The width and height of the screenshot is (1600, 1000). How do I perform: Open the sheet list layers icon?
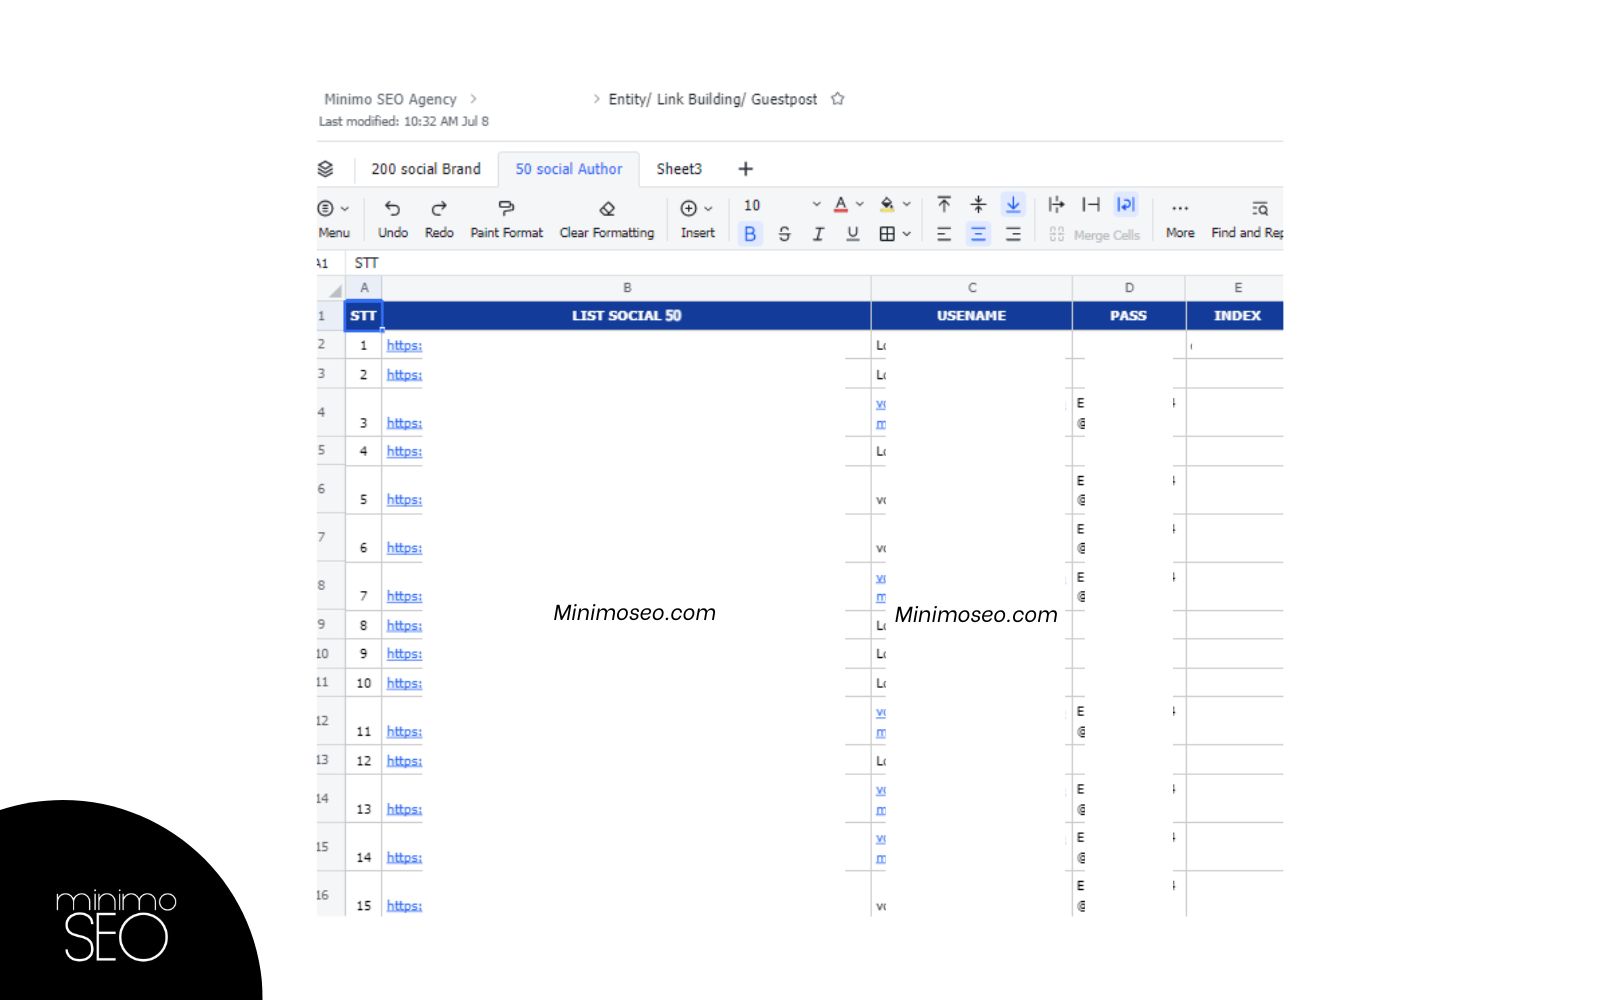(x=325, y=169)
